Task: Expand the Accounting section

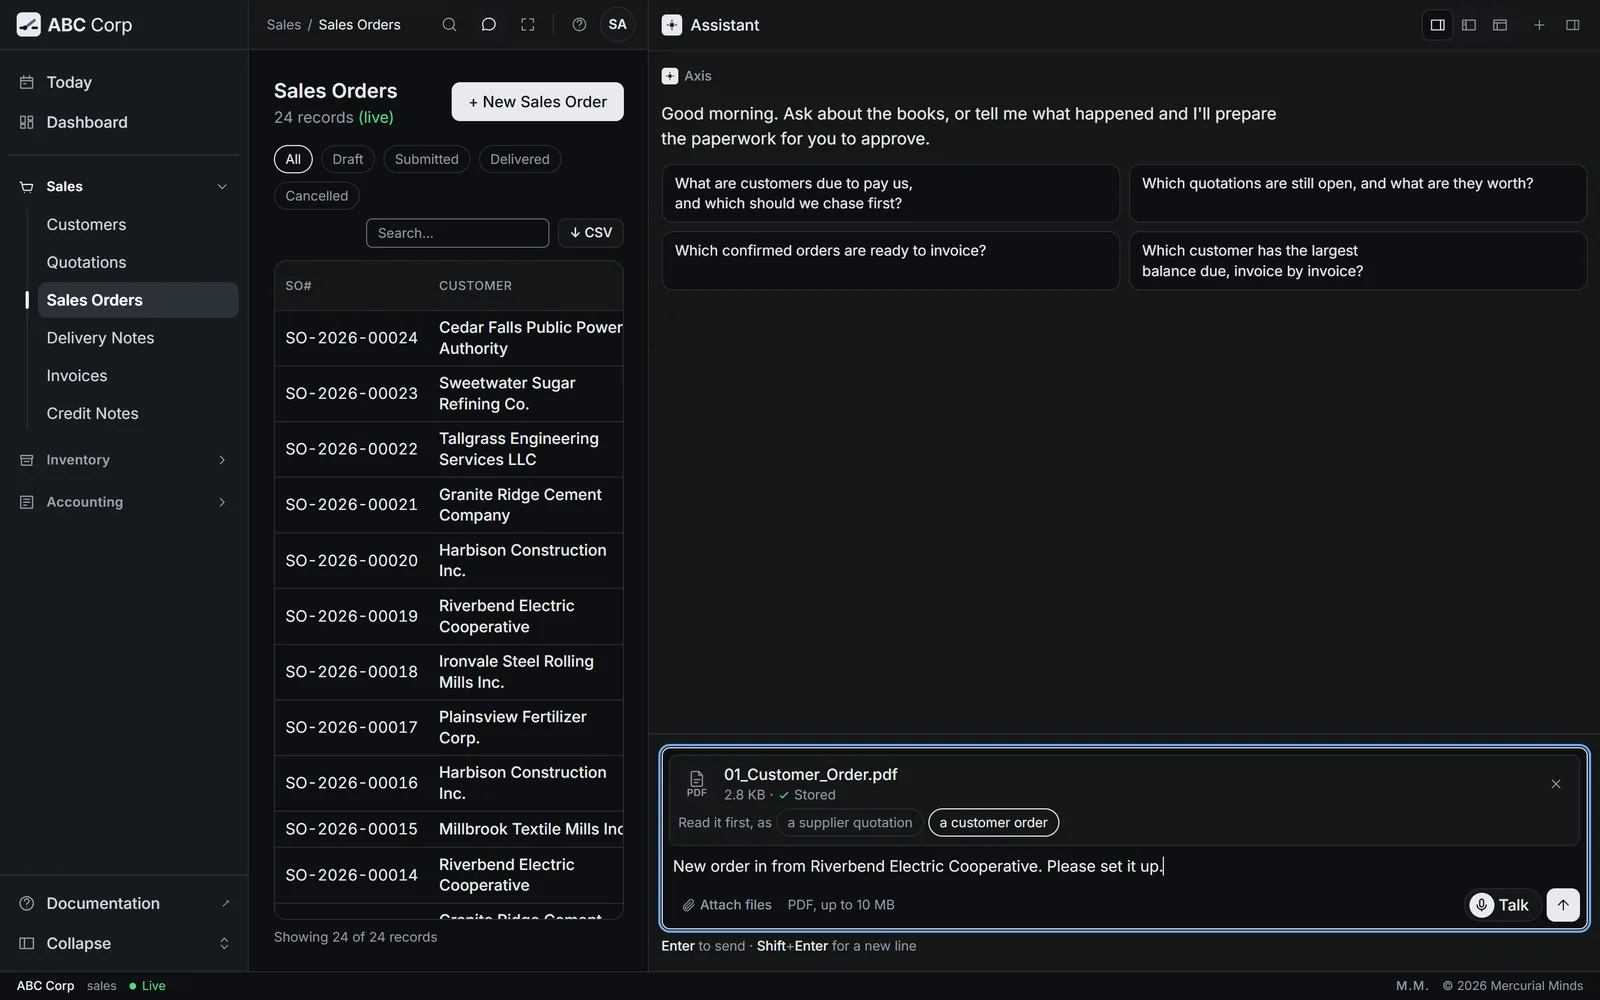Action: coord(124,502)
